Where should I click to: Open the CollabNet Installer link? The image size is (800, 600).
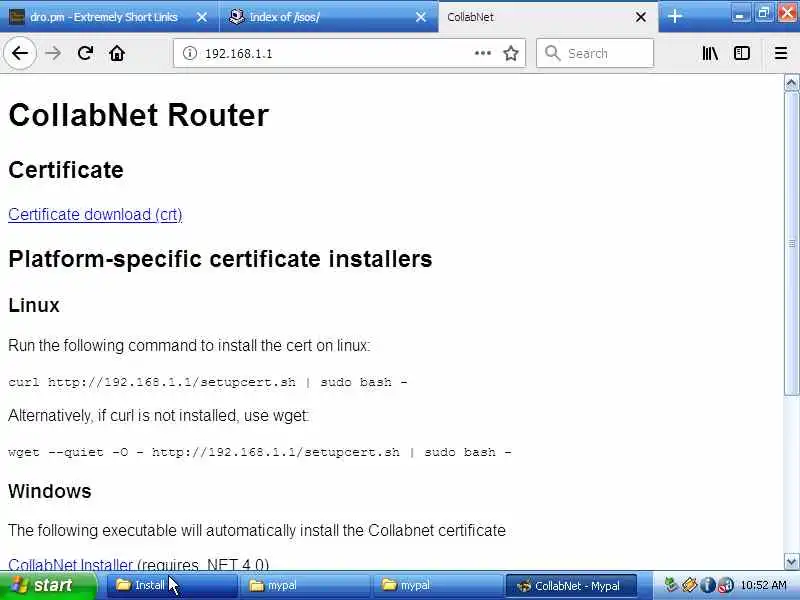[x=70, y=564]
